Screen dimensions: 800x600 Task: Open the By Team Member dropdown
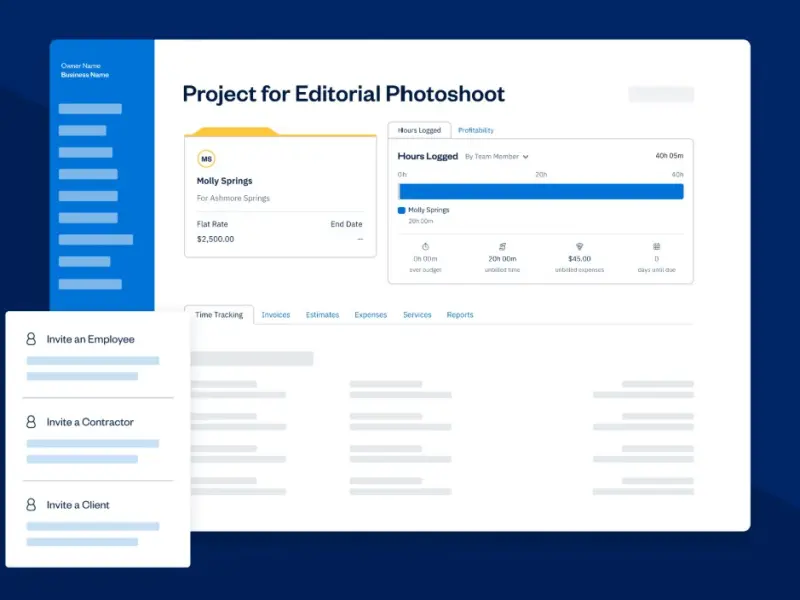[x=497, y=157]
